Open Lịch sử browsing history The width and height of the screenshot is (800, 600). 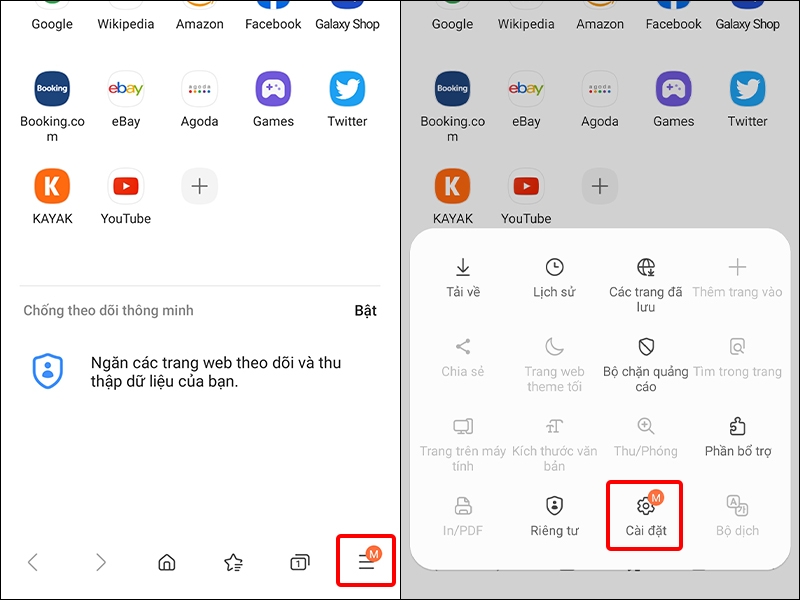pyautogui.click(x=554, y=277)
